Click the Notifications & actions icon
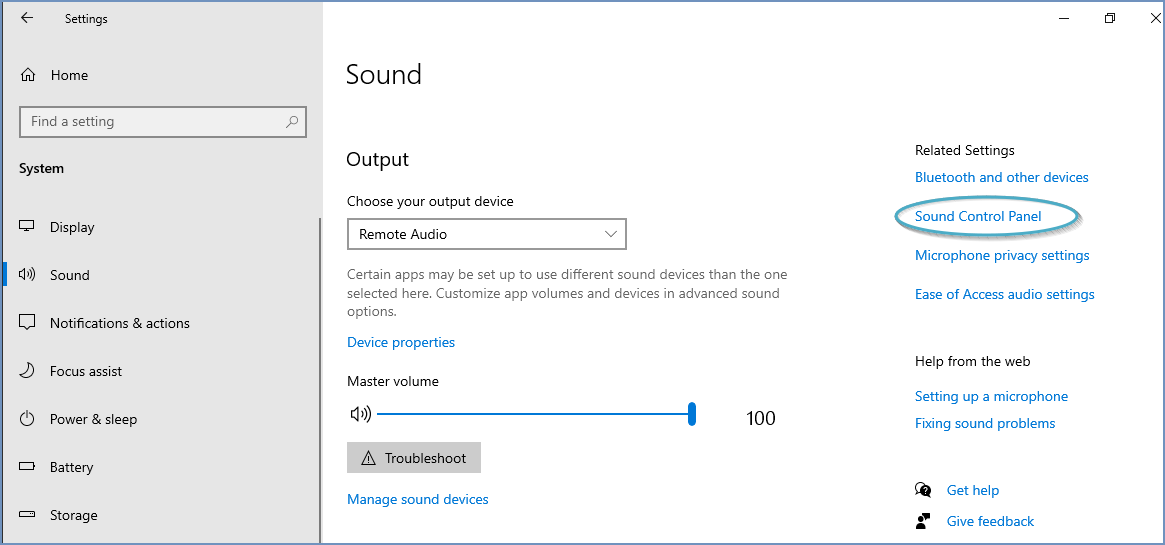This screenshot has height=545, width=1165. [x=28, y=323]
